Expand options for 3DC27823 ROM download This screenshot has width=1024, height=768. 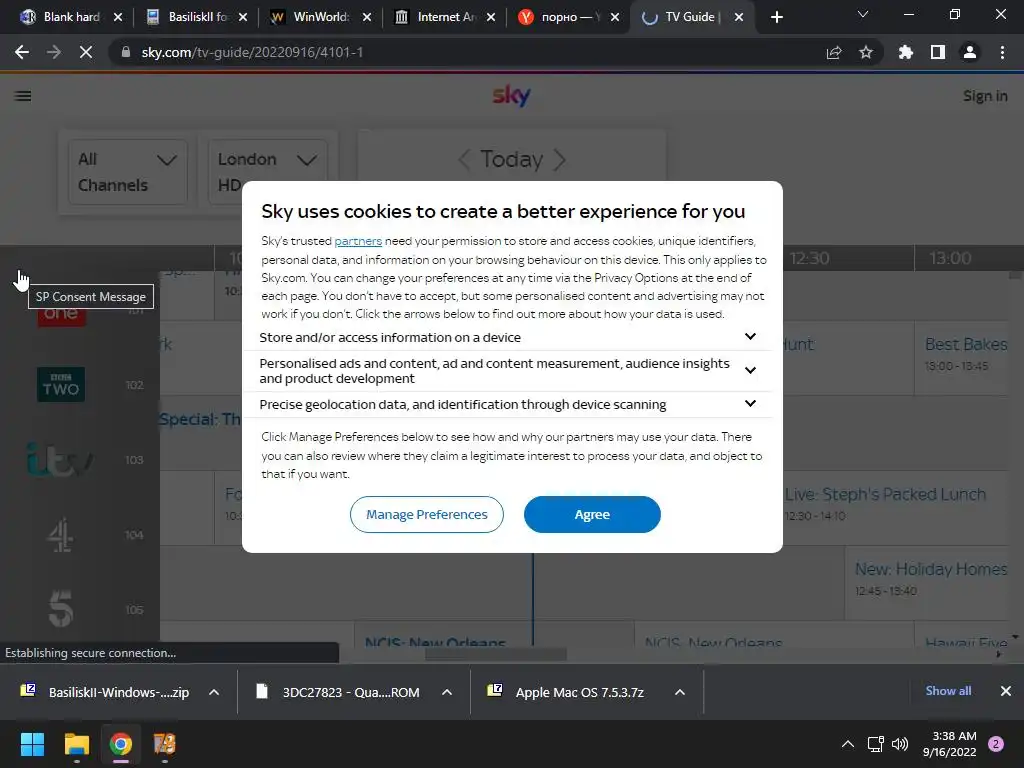click(x=447, y=692)
